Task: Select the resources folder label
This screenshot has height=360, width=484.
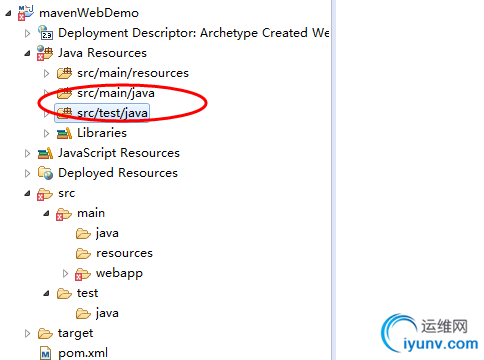Action: pos(124,253)
